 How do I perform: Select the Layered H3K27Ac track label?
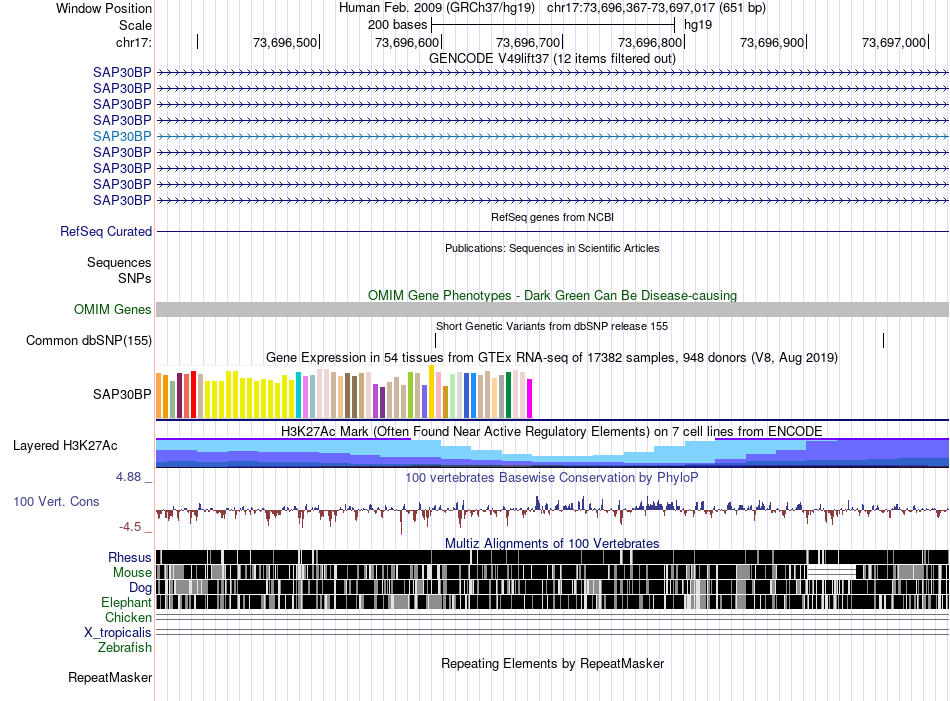(x=65, y=445)
